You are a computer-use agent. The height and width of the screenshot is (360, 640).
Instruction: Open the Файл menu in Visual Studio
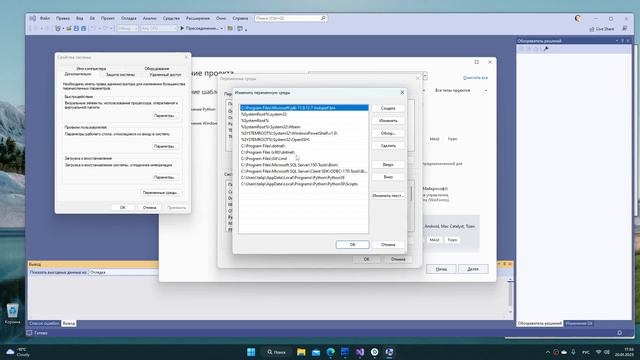(x=45, y=18)
